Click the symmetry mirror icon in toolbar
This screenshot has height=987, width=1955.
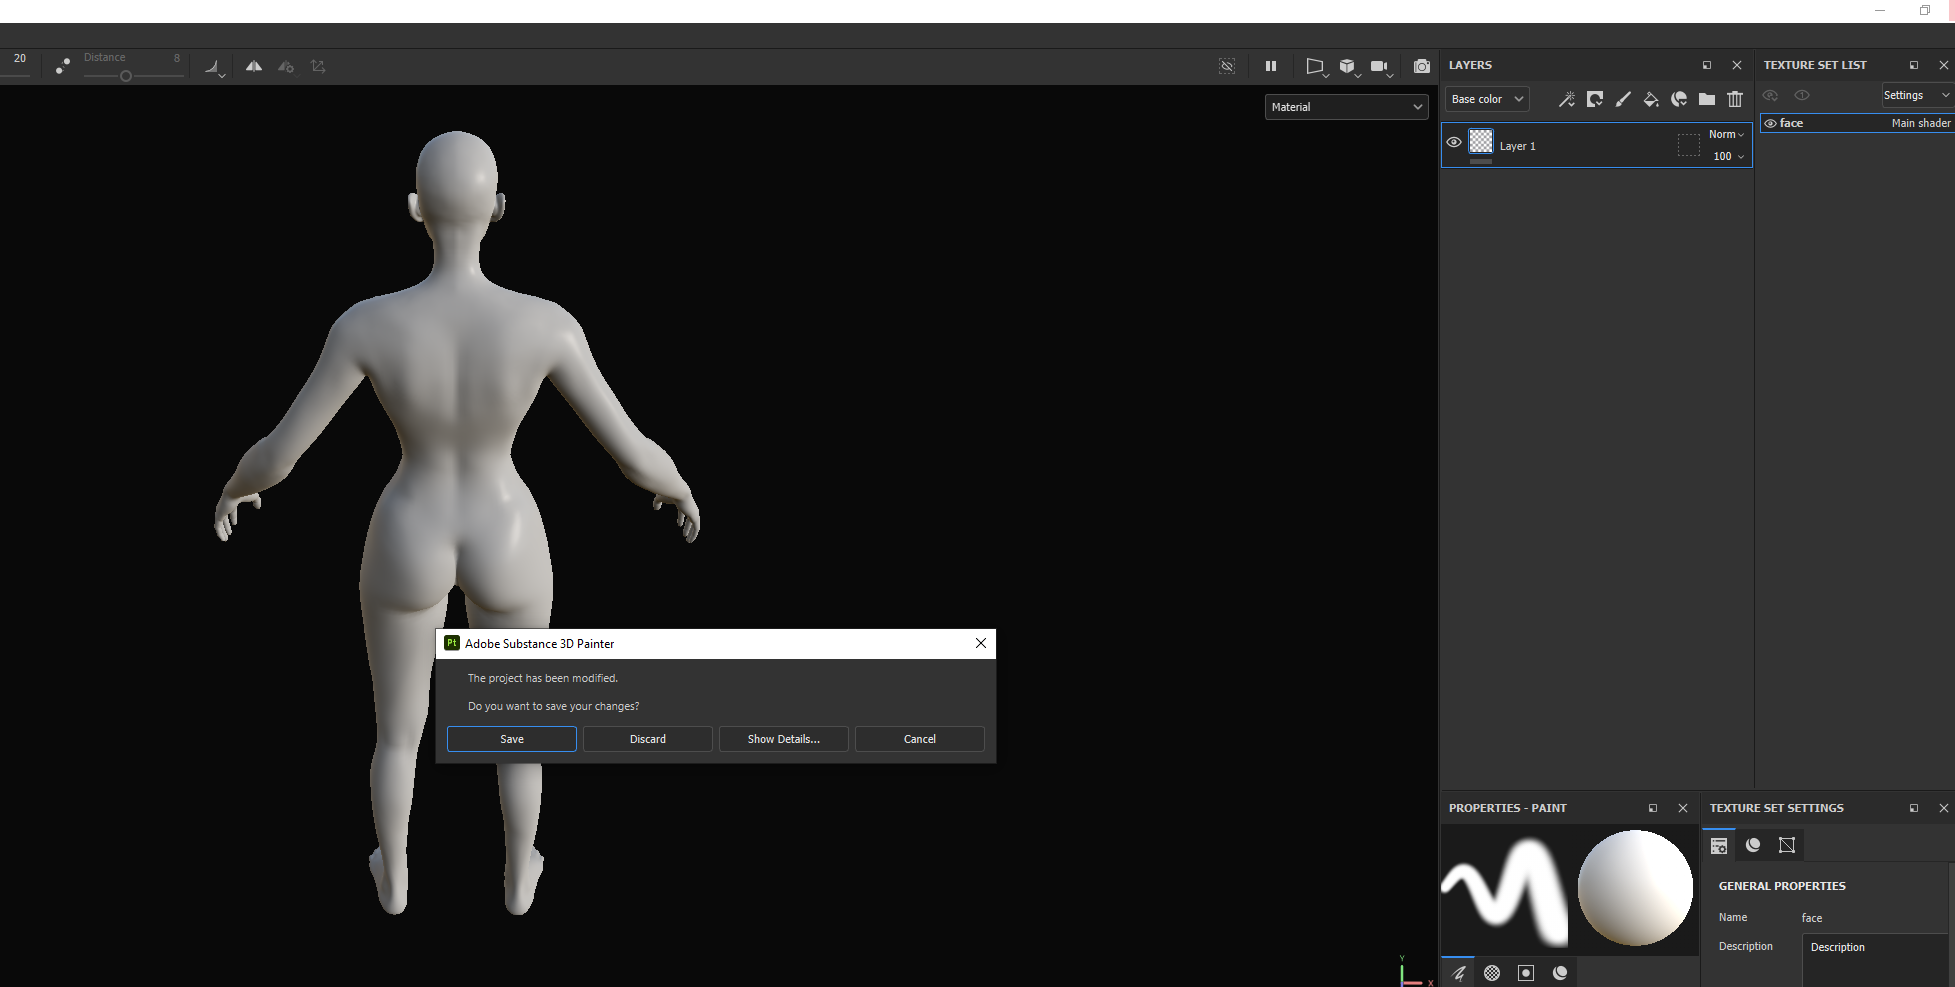254,66
